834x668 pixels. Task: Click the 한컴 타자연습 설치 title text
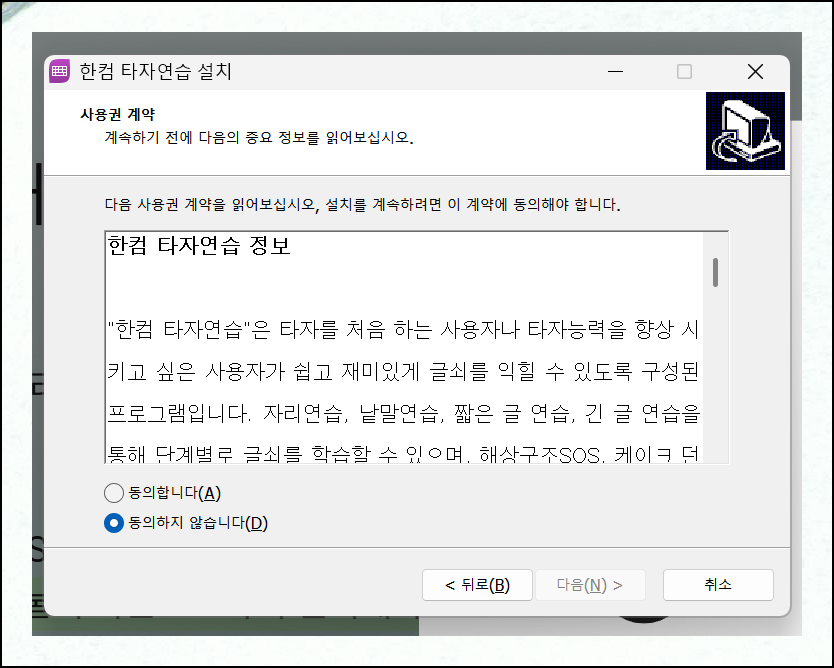pos(156,71)
